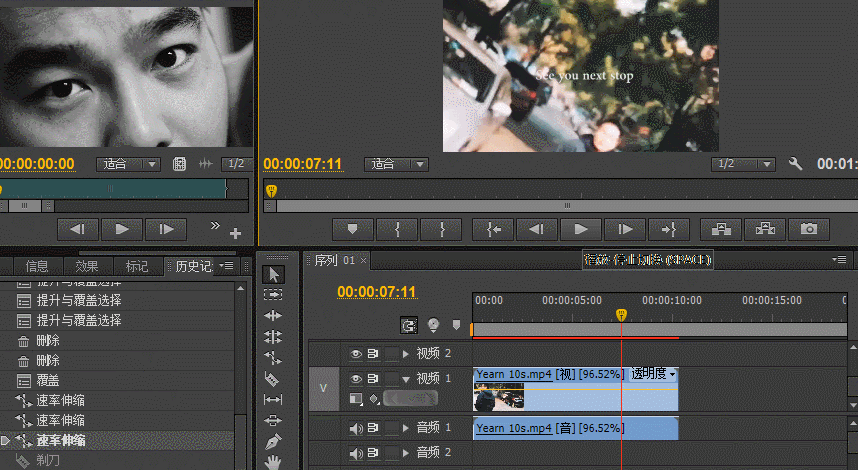Activate the Track Select tool
Screen dimensions: 858x470
pyautogui.click(x=273, y=295)
